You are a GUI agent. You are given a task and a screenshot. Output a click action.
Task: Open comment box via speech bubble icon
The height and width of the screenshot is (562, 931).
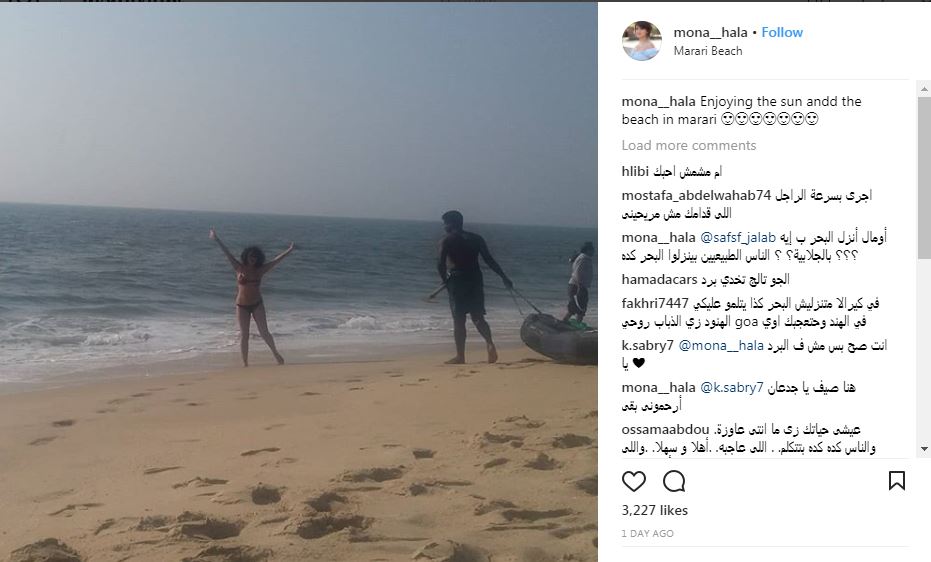pos(674,481)
